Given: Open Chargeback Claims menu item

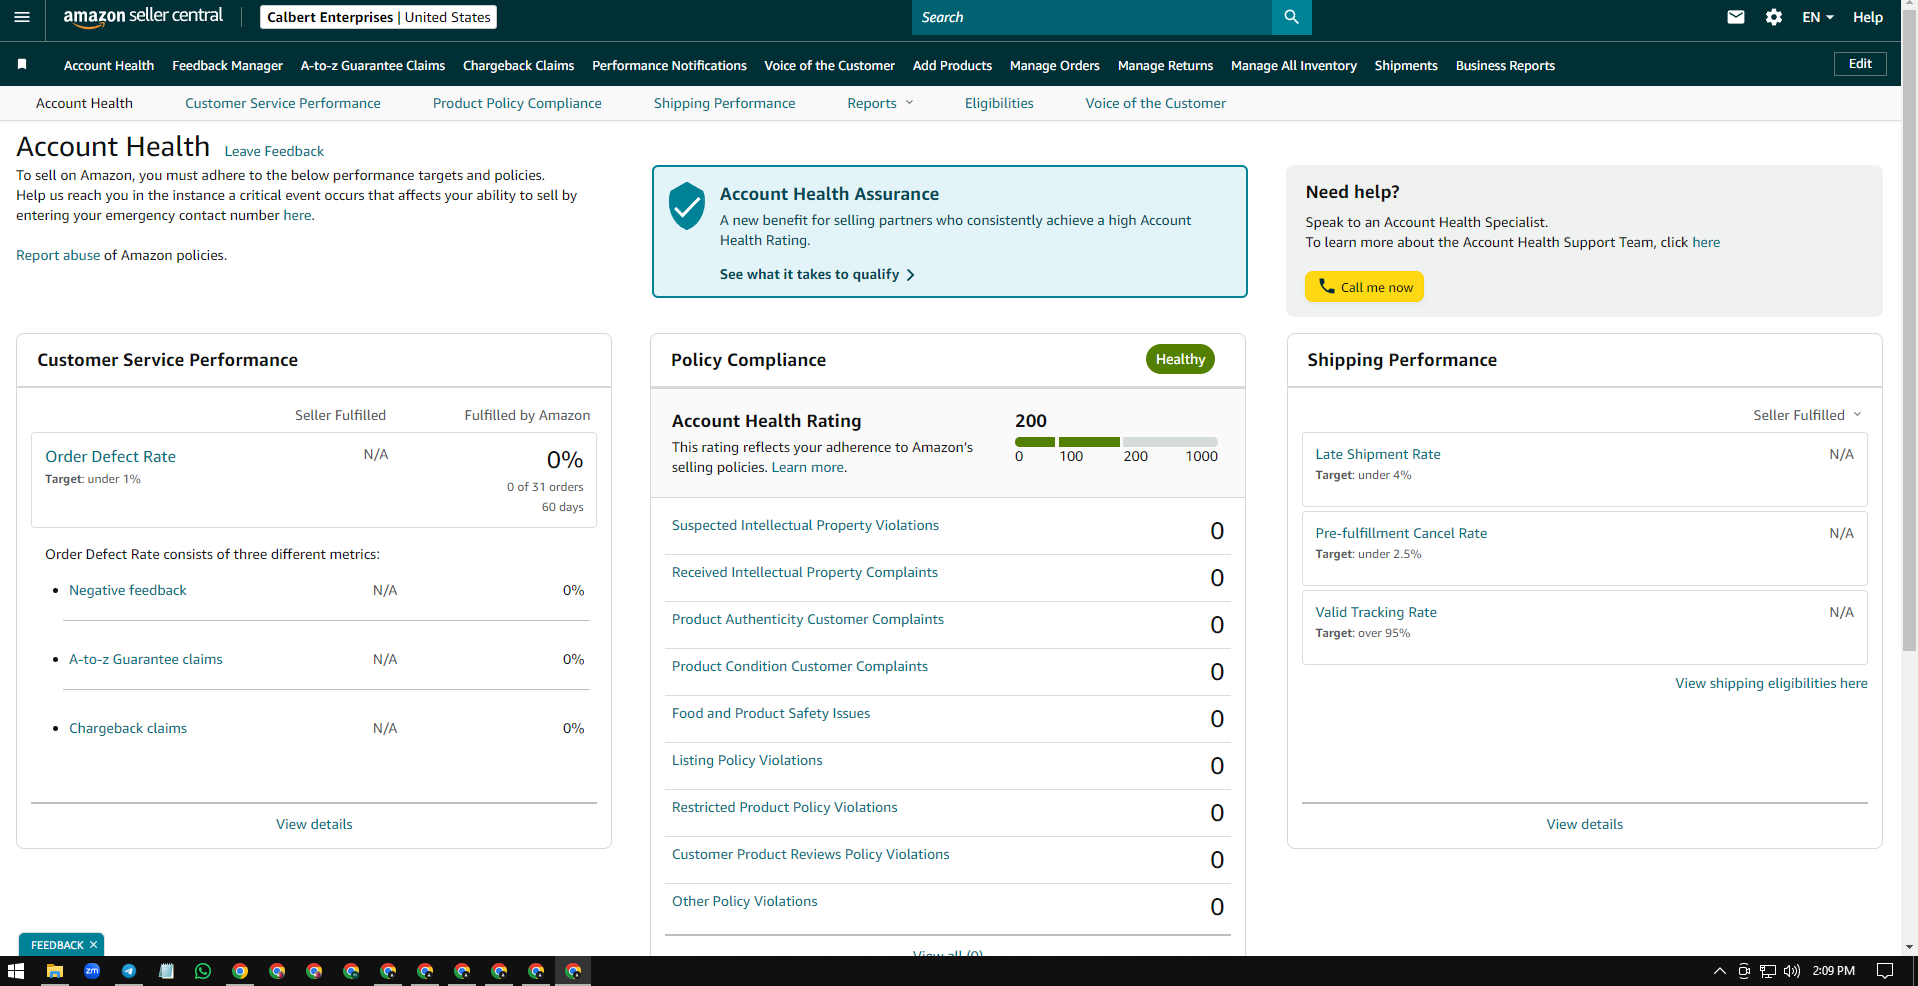Looking at the screenshot, I should 518,65.
